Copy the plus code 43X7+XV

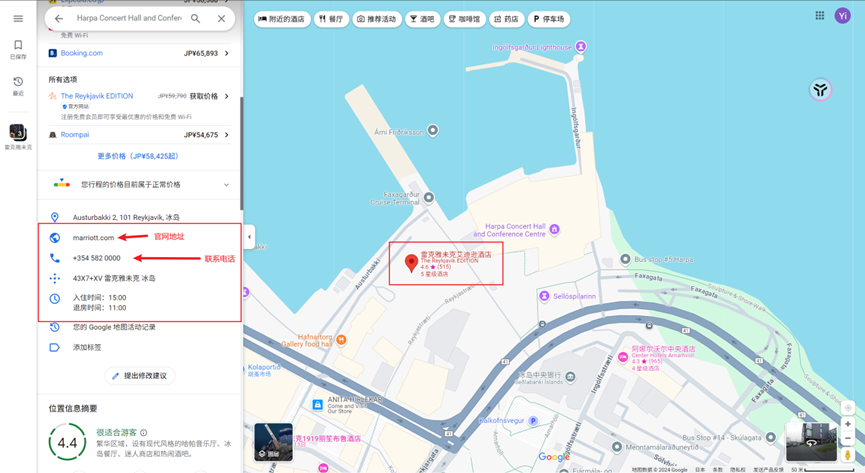[114, 279]
